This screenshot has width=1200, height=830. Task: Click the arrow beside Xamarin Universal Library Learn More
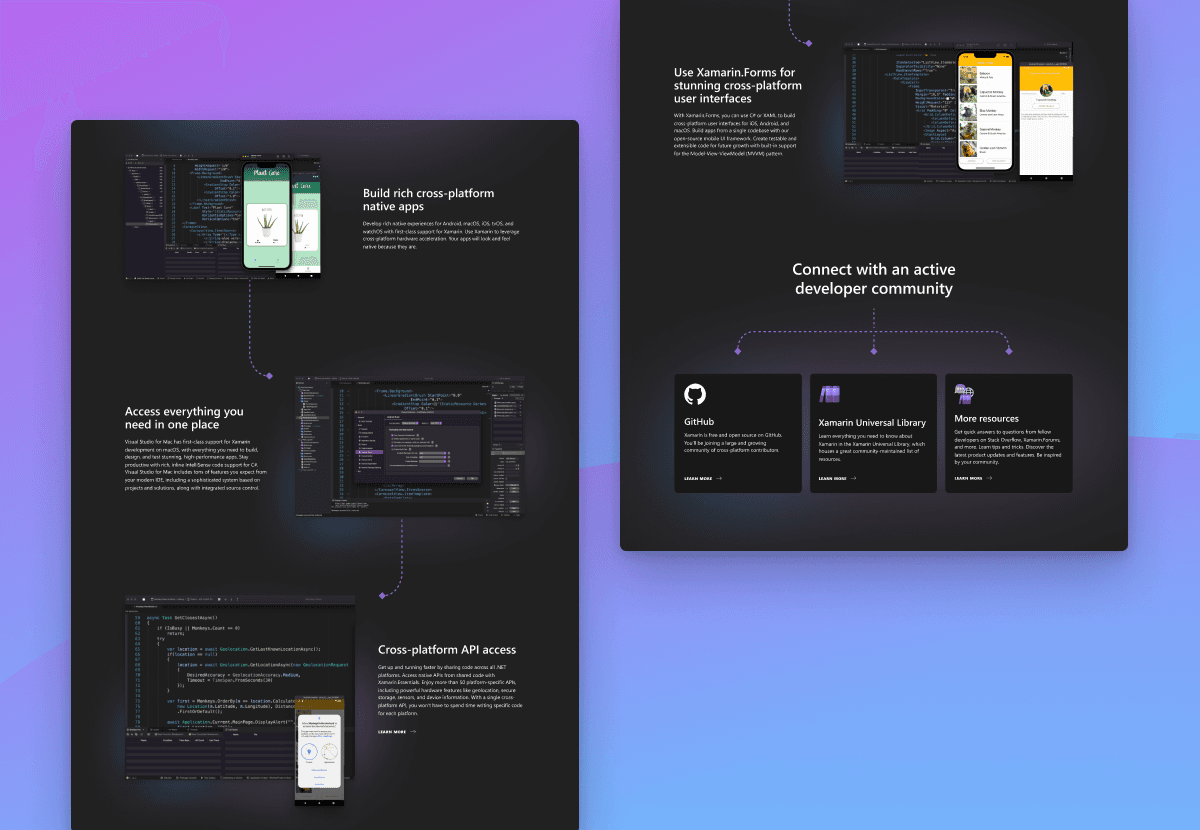853,479
